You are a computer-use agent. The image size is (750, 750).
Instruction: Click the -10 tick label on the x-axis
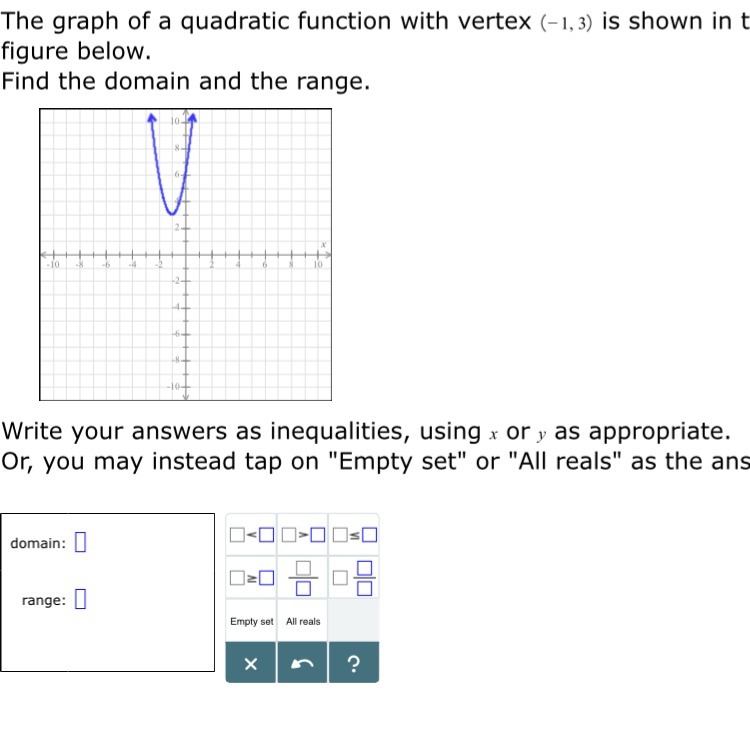point(53,265)
